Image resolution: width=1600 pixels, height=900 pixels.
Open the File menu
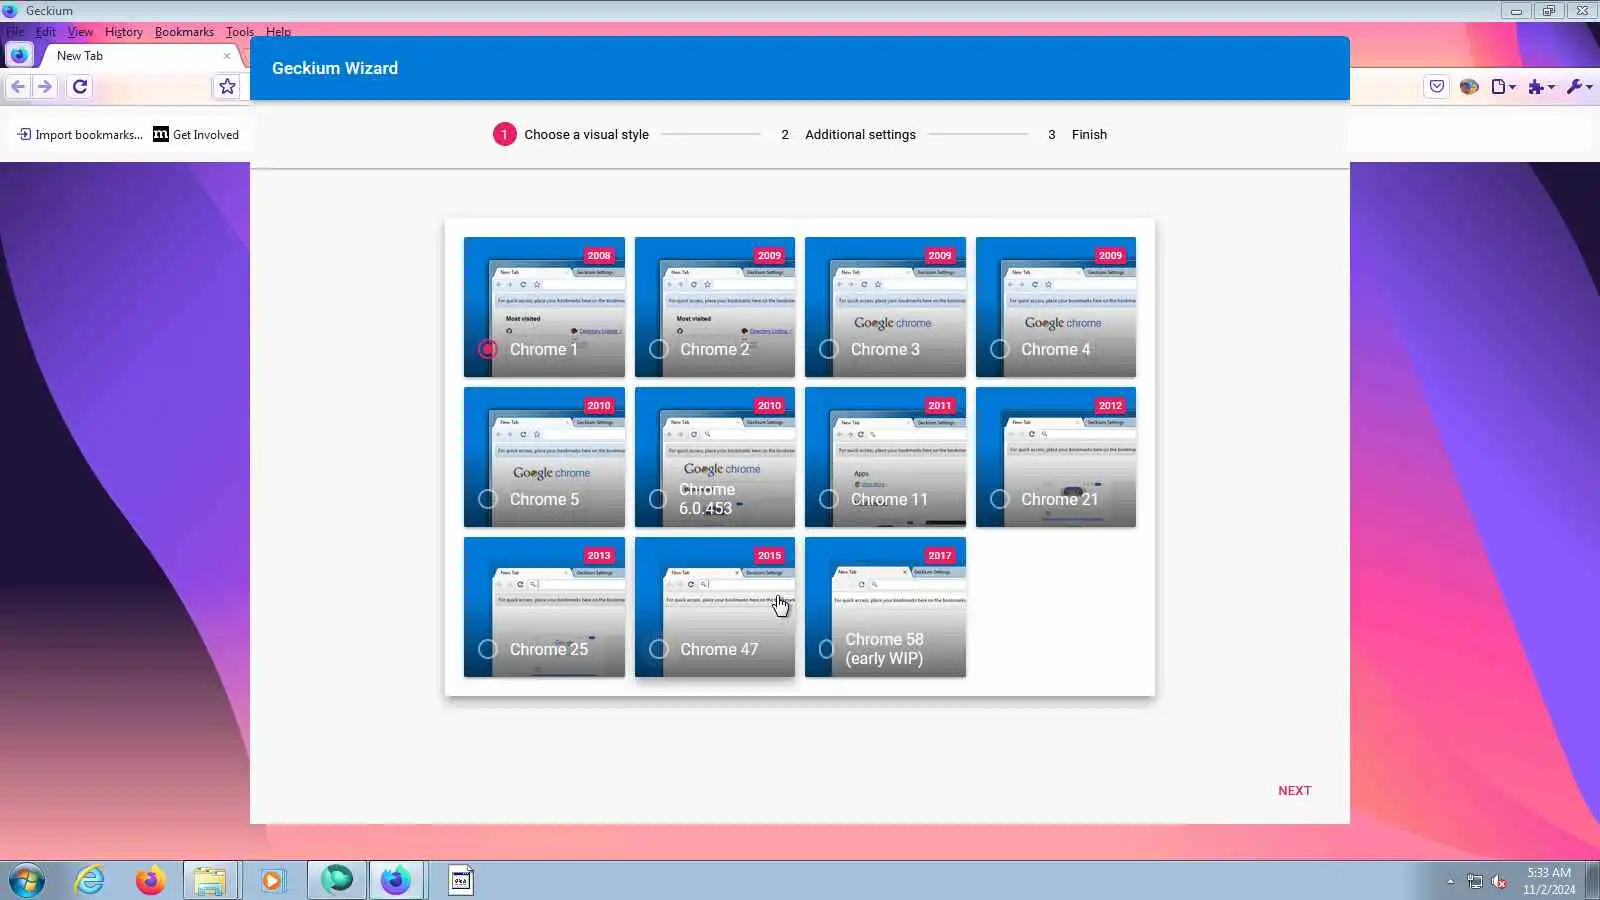(15, 32)
